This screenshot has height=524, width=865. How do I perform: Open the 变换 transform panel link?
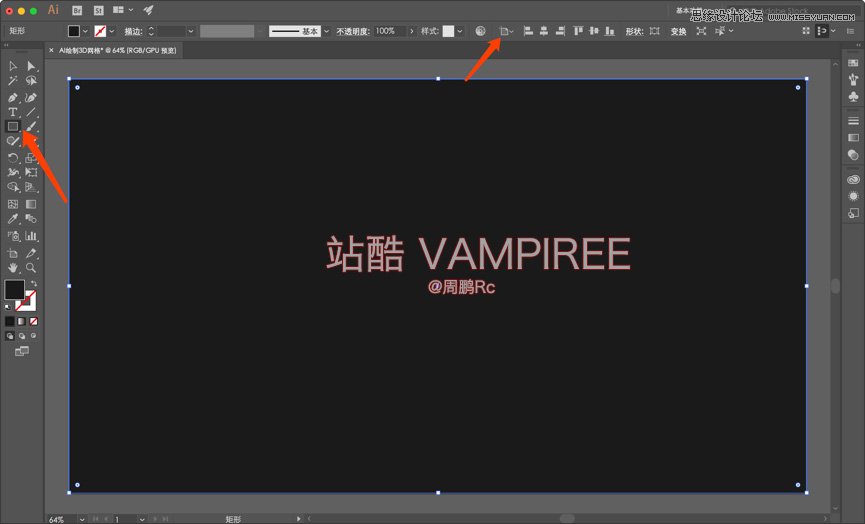click(x=678, y=31)
